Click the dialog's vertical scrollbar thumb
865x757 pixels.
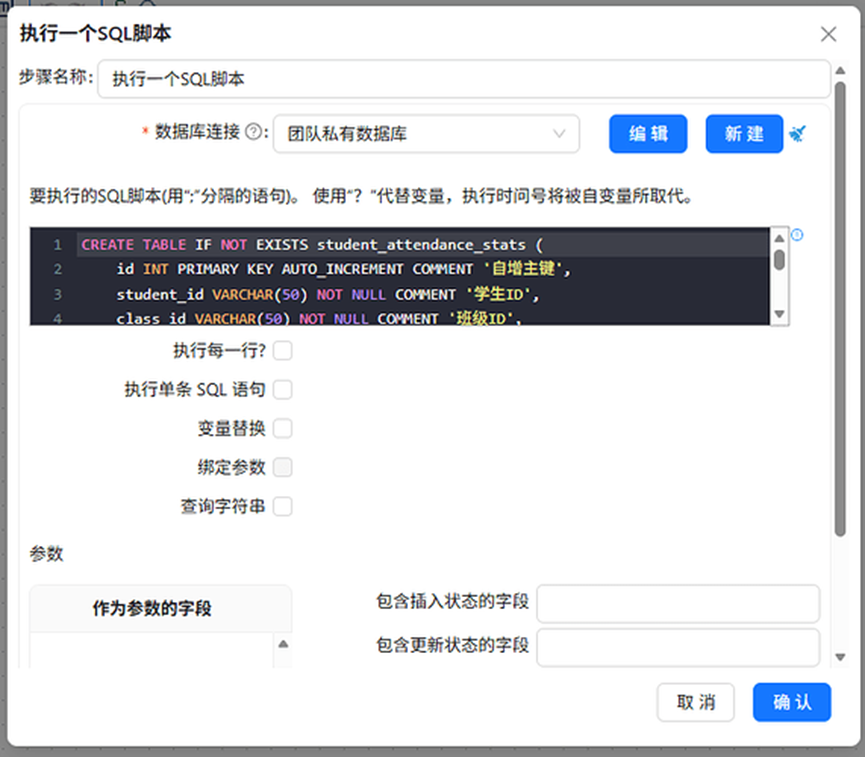coord(840,309)
